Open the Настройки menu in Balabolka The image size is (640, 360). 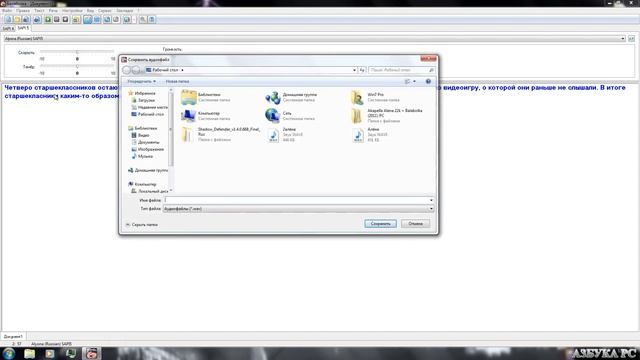(72, 11)
